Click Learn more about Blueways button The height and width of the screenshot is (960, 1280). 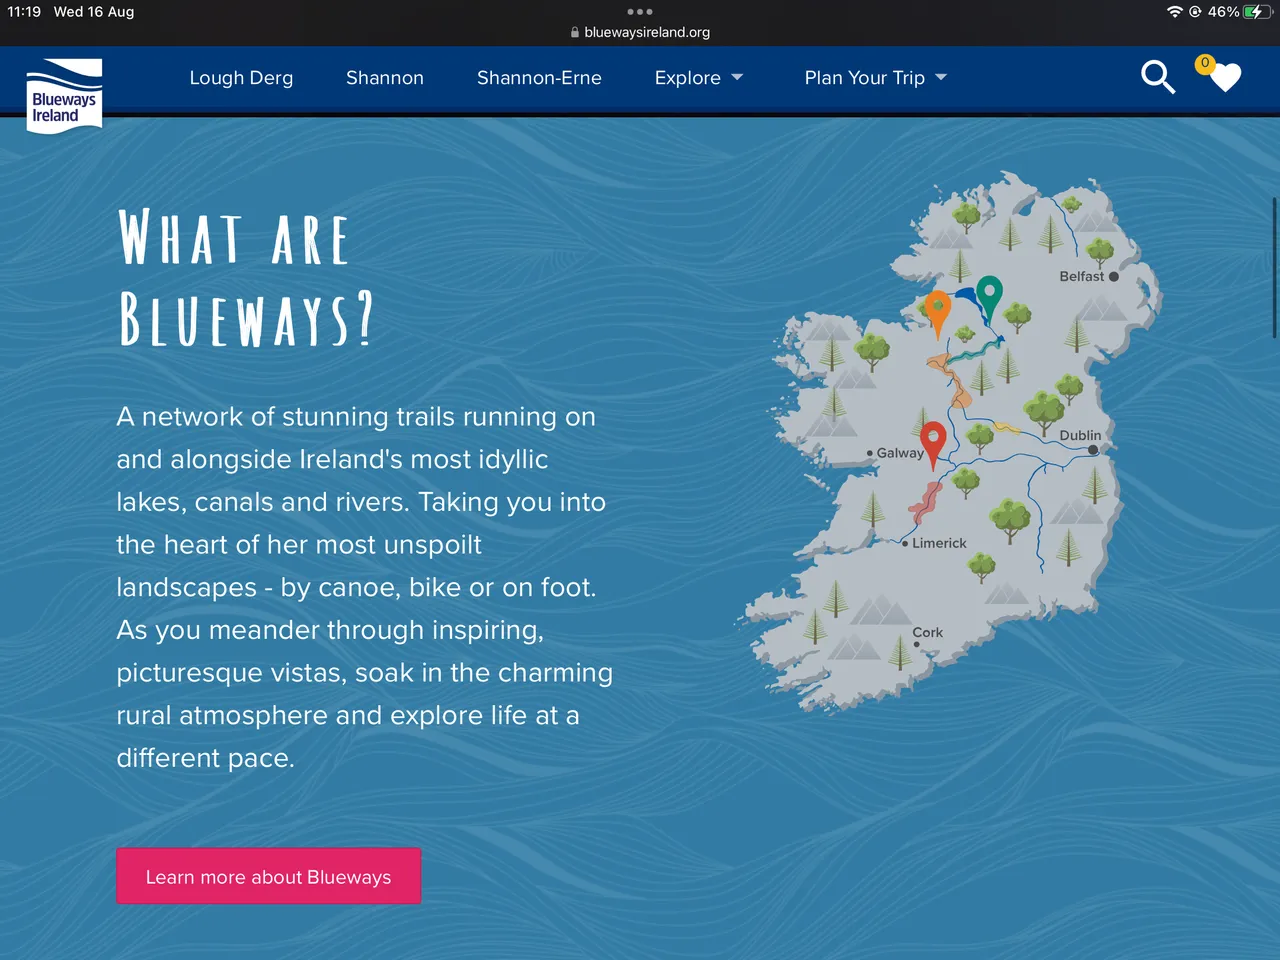click(x=268, y=876)
